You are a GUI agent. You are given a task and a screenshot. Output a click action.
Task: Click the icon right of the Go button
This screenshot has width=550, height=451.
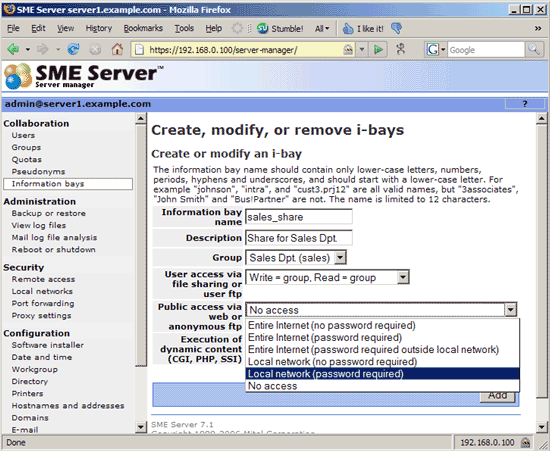[x=401, y=49]
